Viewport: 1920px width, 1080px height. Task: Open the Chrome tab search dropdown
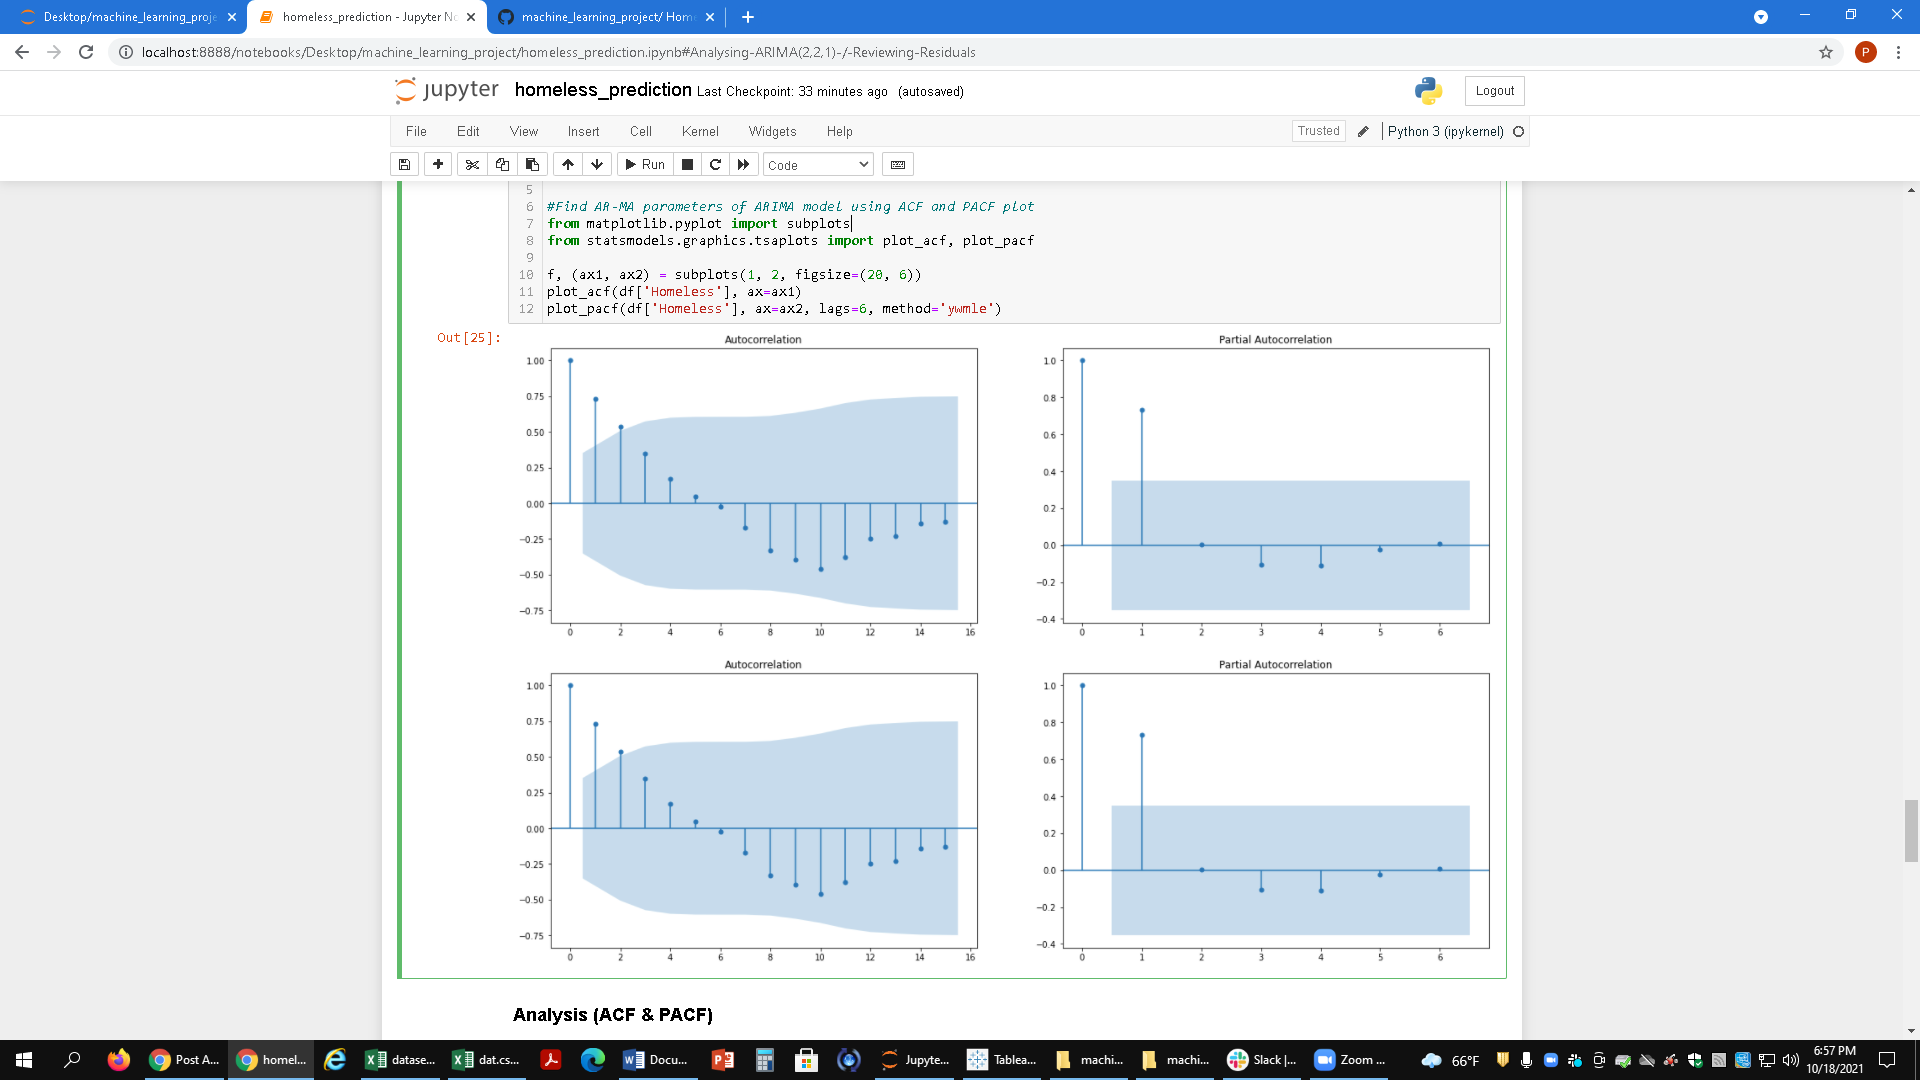point(1760,17)
